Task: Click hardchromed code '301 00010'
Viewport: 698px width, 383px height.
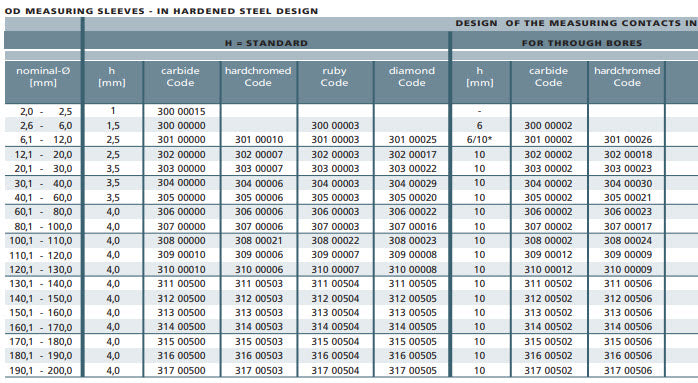Action: [x=259, y=140]
